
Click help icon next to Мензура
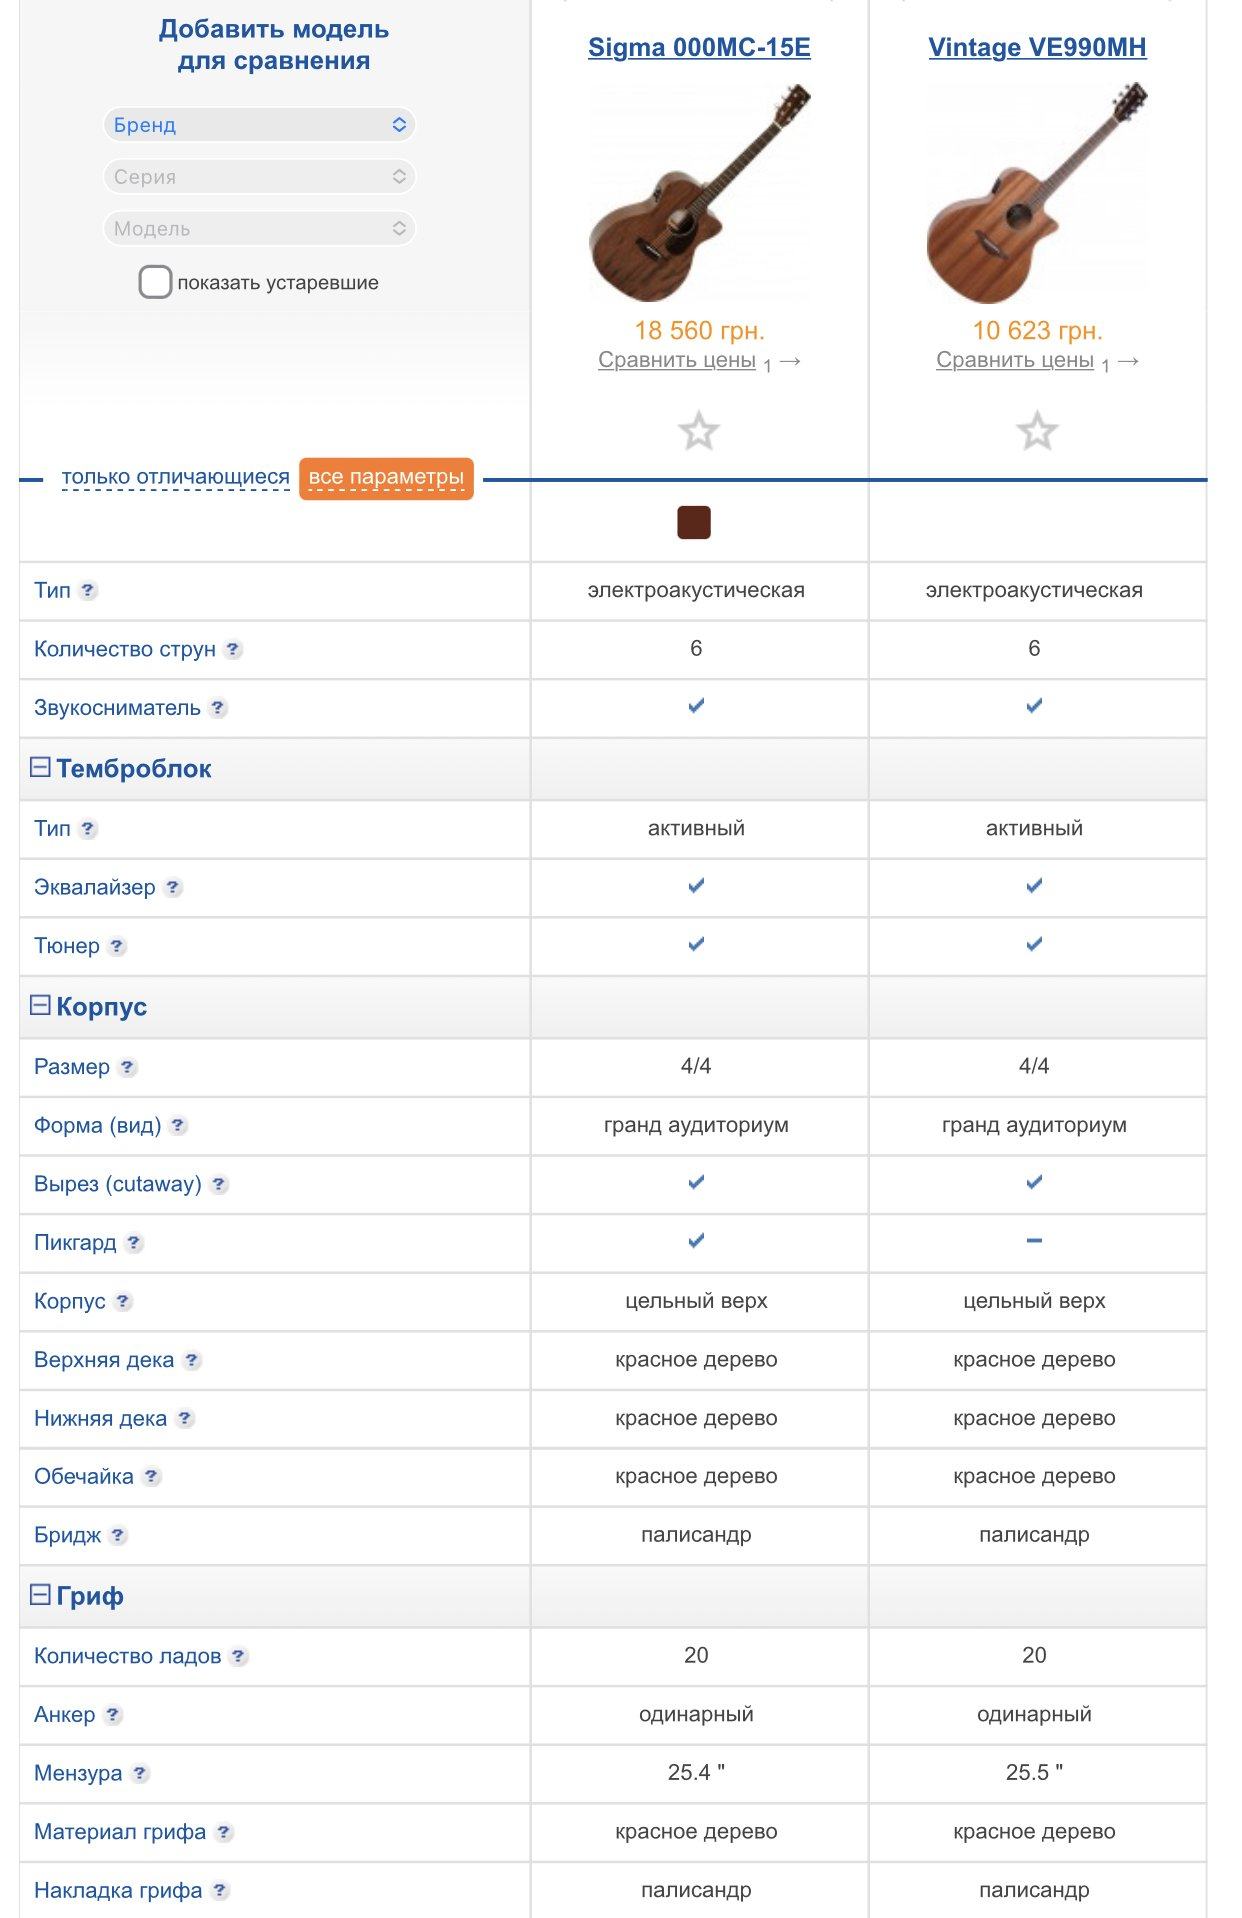coord(140,1773)
